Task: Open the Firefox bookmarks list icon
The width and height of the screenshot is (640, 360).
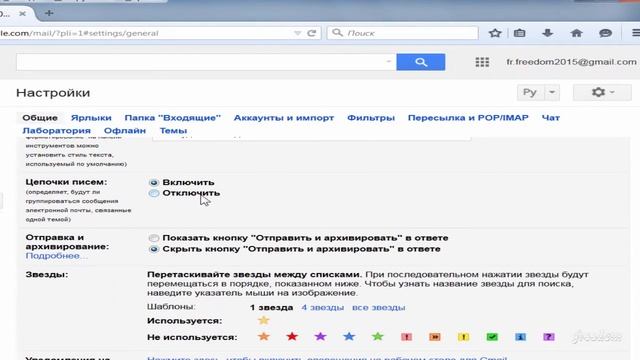Action: pyautogui.click(x=520, y=33)
